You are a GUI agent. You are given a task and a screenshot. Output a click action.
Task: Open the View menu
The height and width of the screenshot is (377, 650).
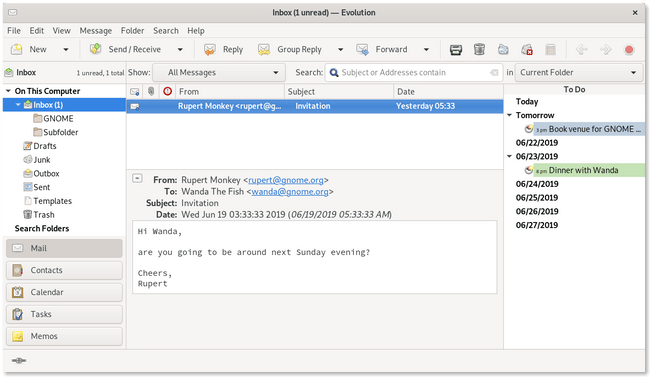point(61,31)
